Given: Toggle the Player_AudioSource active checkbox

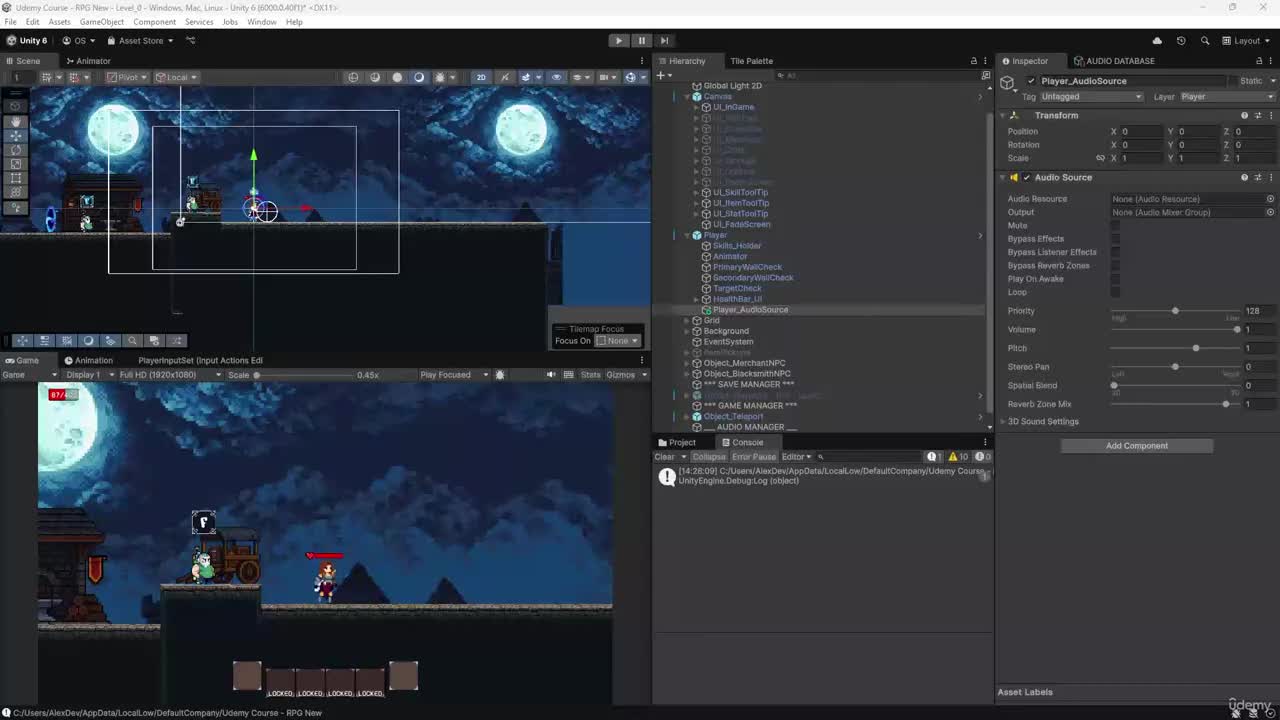Looking at the screenshot, I should point(1031,81).
